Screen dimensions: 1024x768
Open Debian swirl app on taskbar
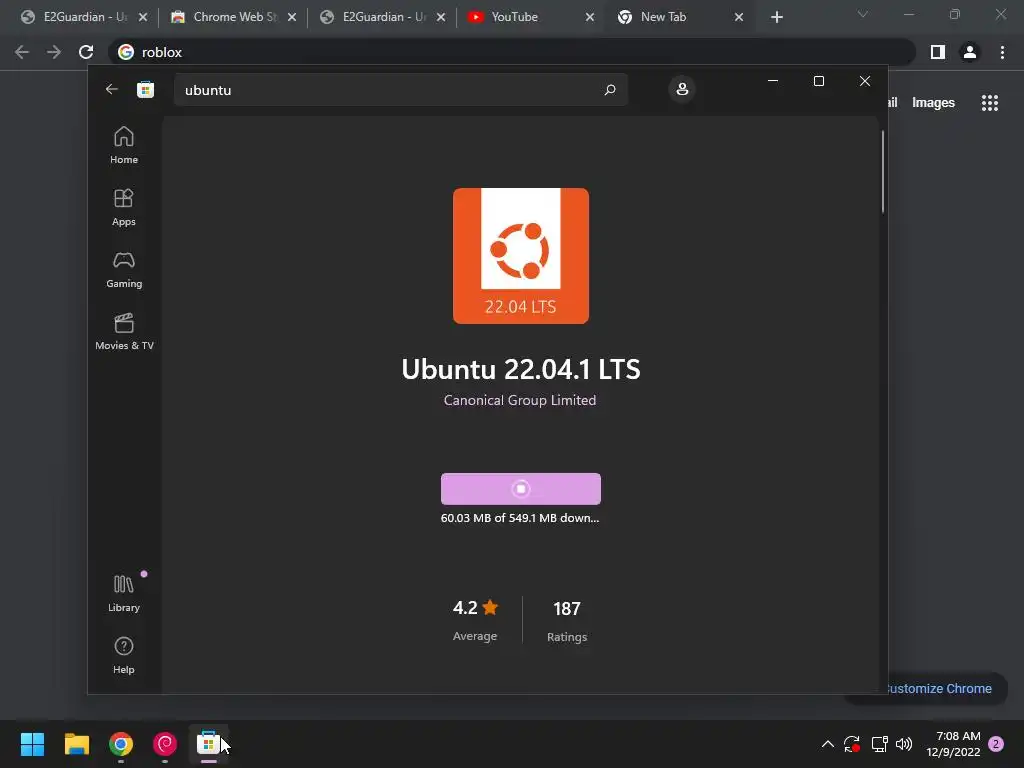[x=165, y=744]
